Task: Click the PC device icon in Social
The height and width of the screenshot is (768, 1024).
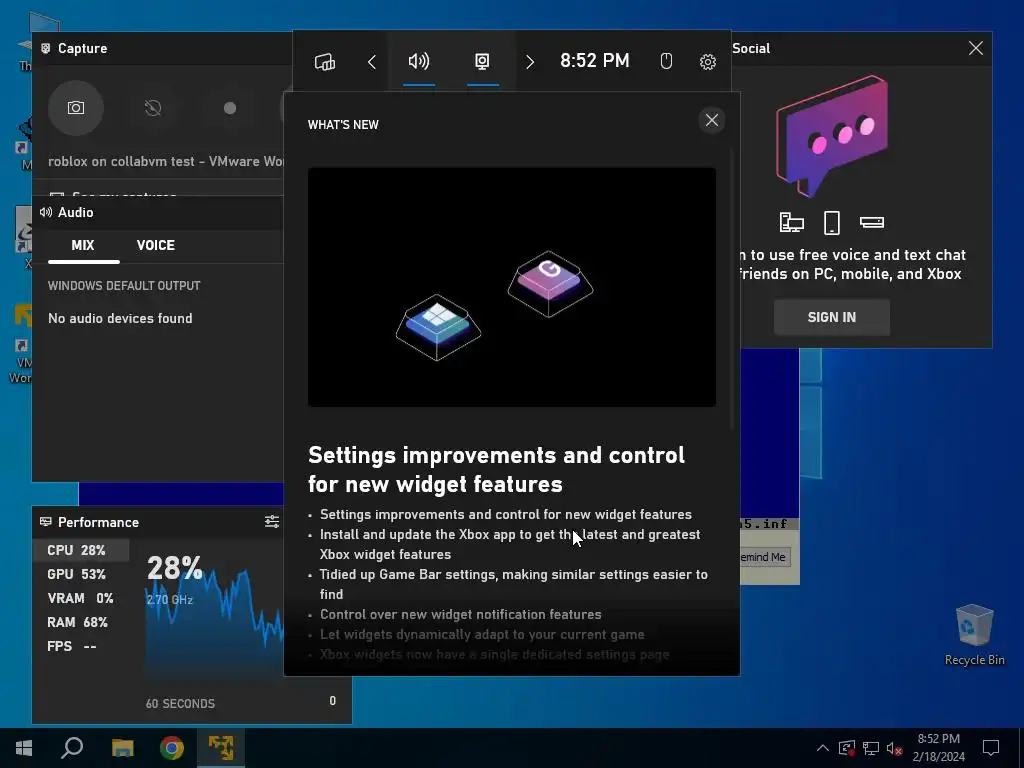Action: pyautogui.click(x=792, y=223)
